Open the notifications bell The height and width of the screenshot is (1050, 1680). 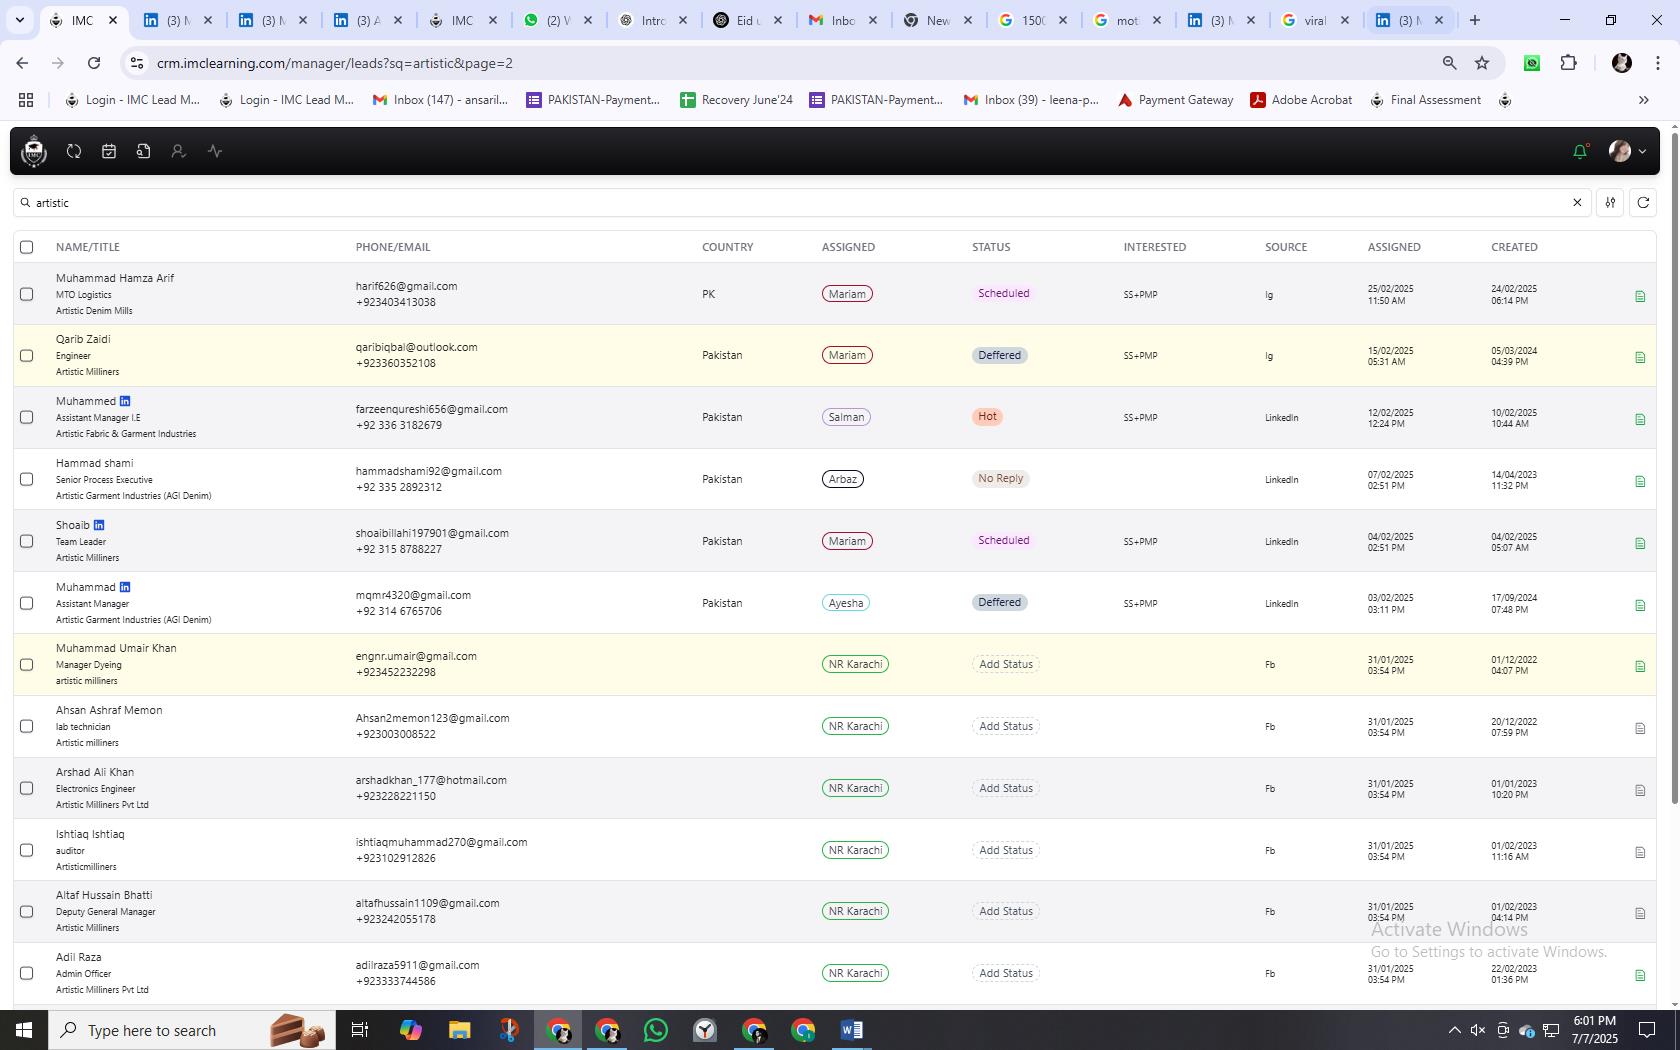pyautogui.click(x=1580, y=151)
